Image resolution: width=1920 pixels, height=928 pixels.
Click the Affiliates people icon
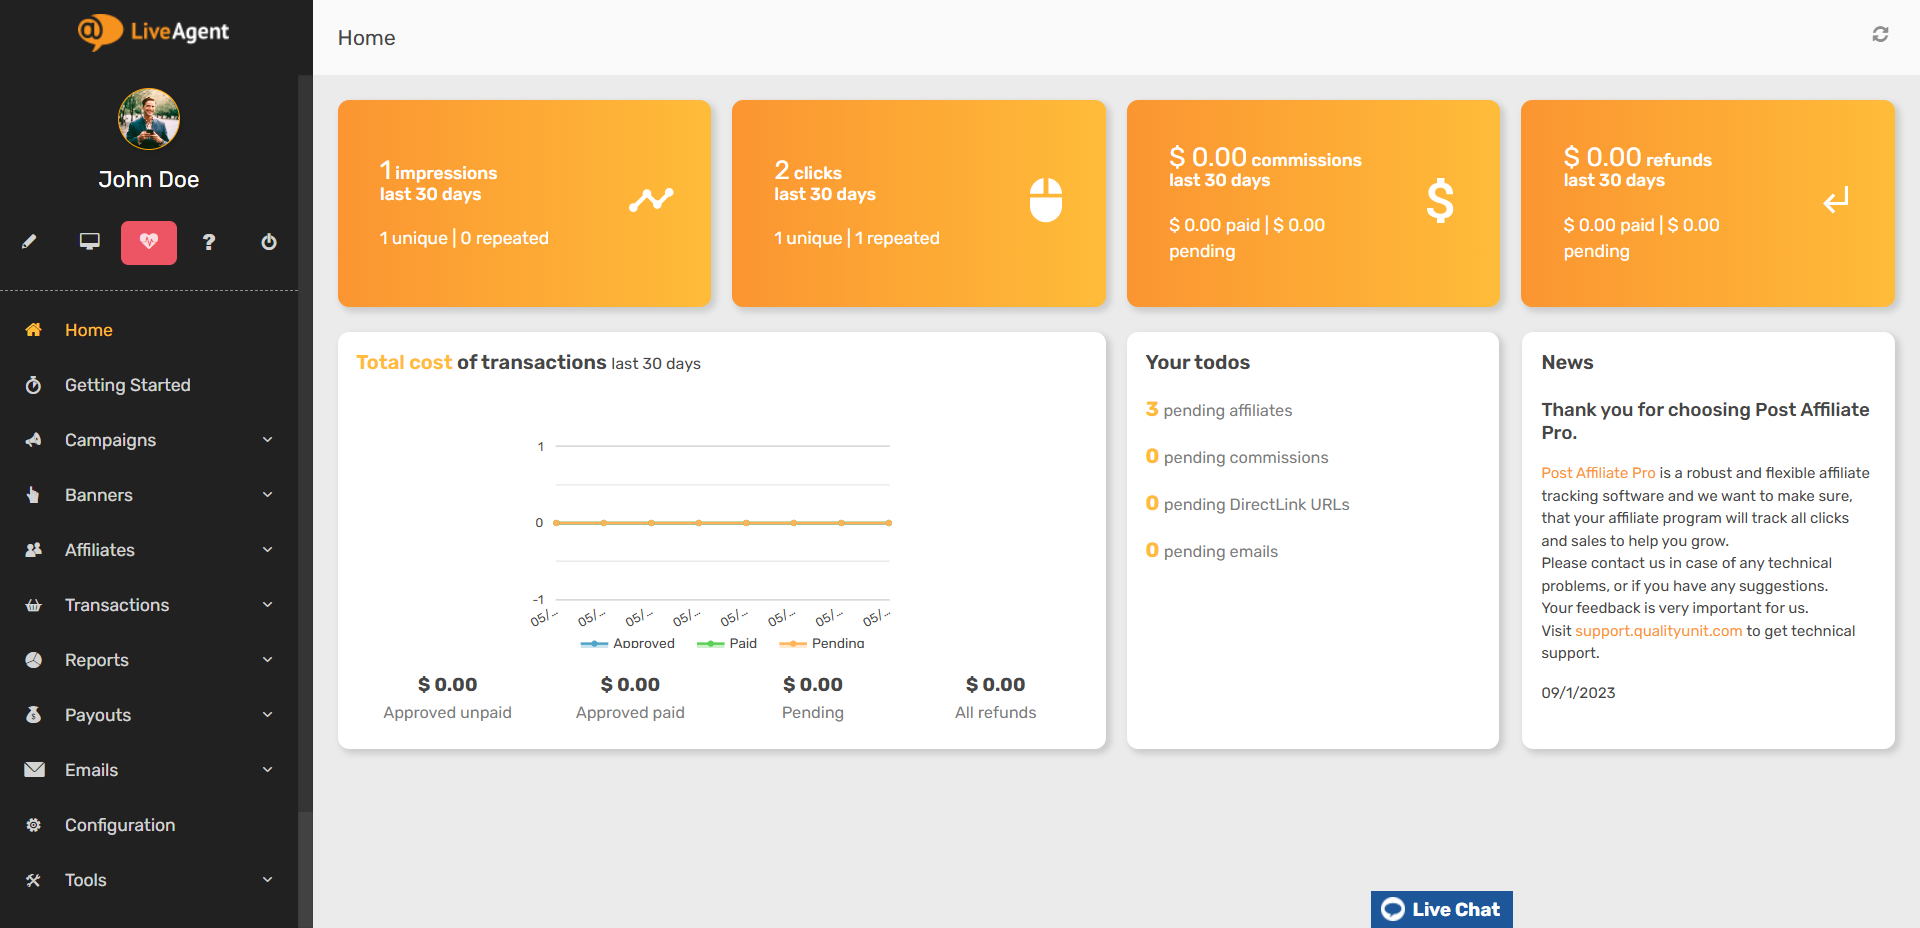(x=34, y=550)
